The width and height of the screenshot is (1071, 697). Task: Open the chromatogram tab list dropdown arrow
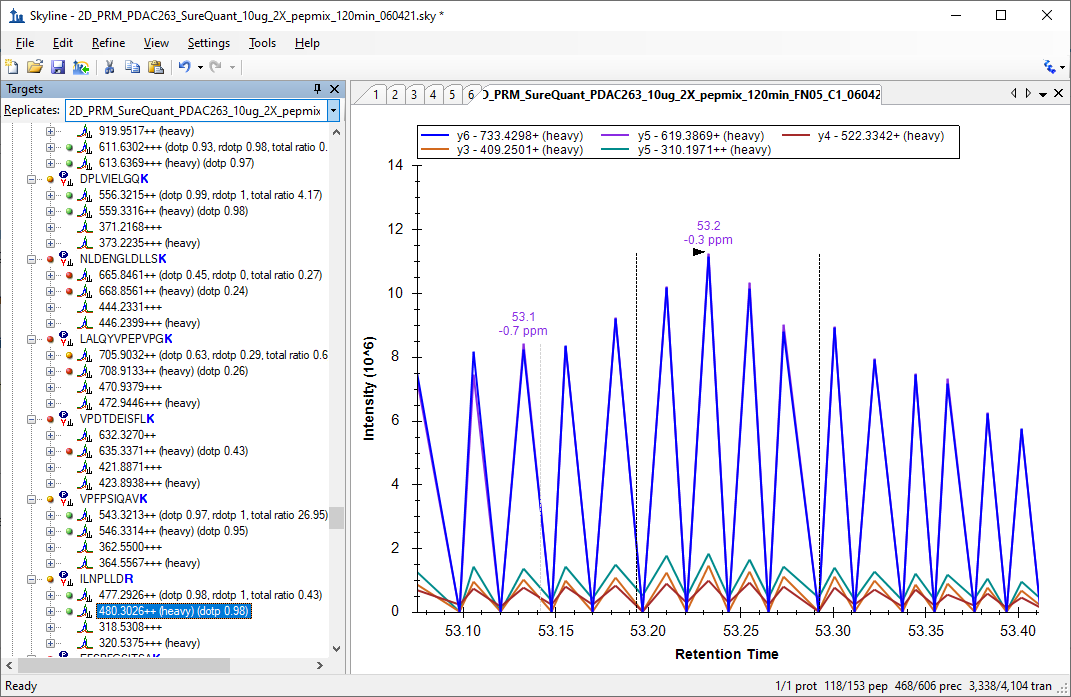[1043, 94]
